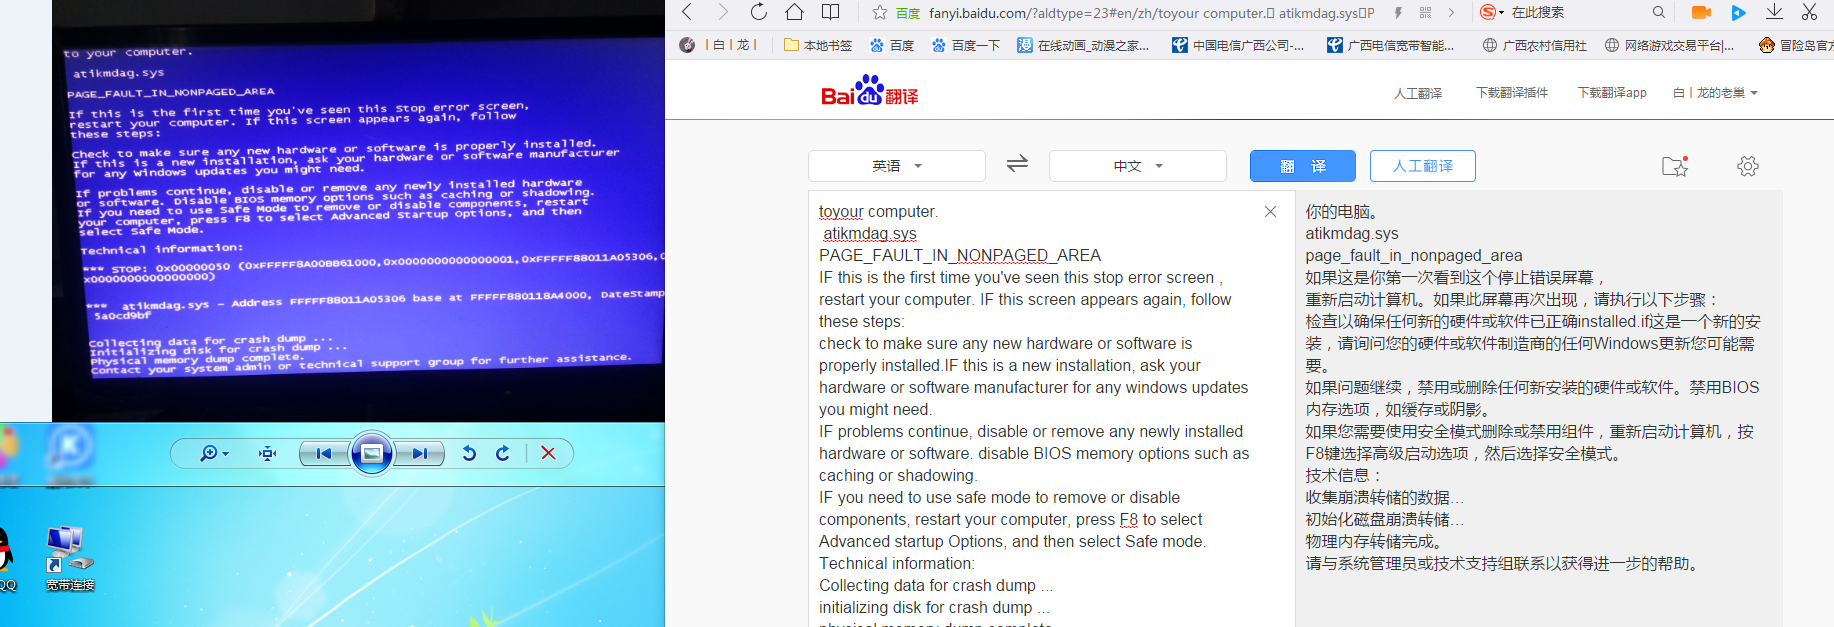This screenshot has width=1834, height=627.
Task: Bookmark the page with the star icon
Action: click(879, 13)
